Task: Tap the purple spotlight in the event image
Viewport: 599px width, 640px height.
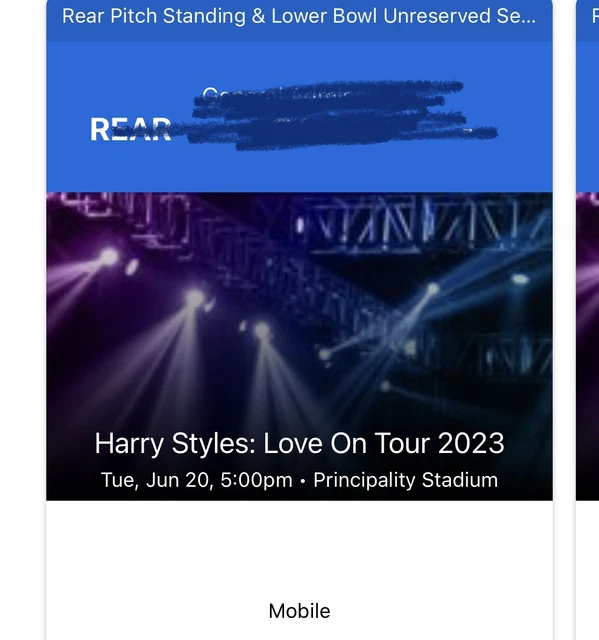Action: [109, 257]
